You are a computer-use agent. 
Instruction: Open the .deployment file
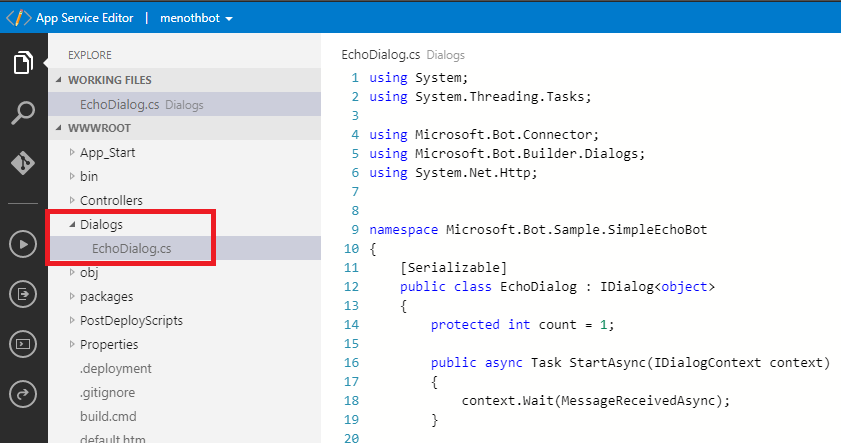point(116,368)
